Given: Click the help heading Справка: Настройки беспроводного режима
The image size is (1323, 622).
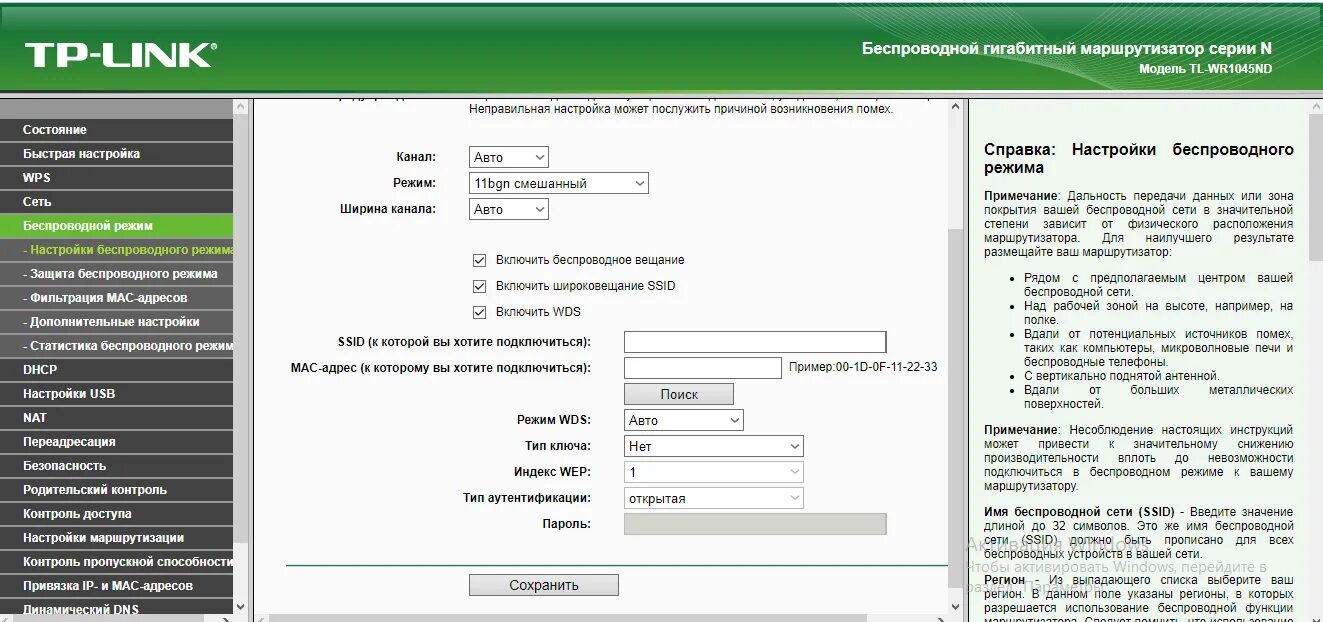Looking at the screenshot, I should (1139, 158).
